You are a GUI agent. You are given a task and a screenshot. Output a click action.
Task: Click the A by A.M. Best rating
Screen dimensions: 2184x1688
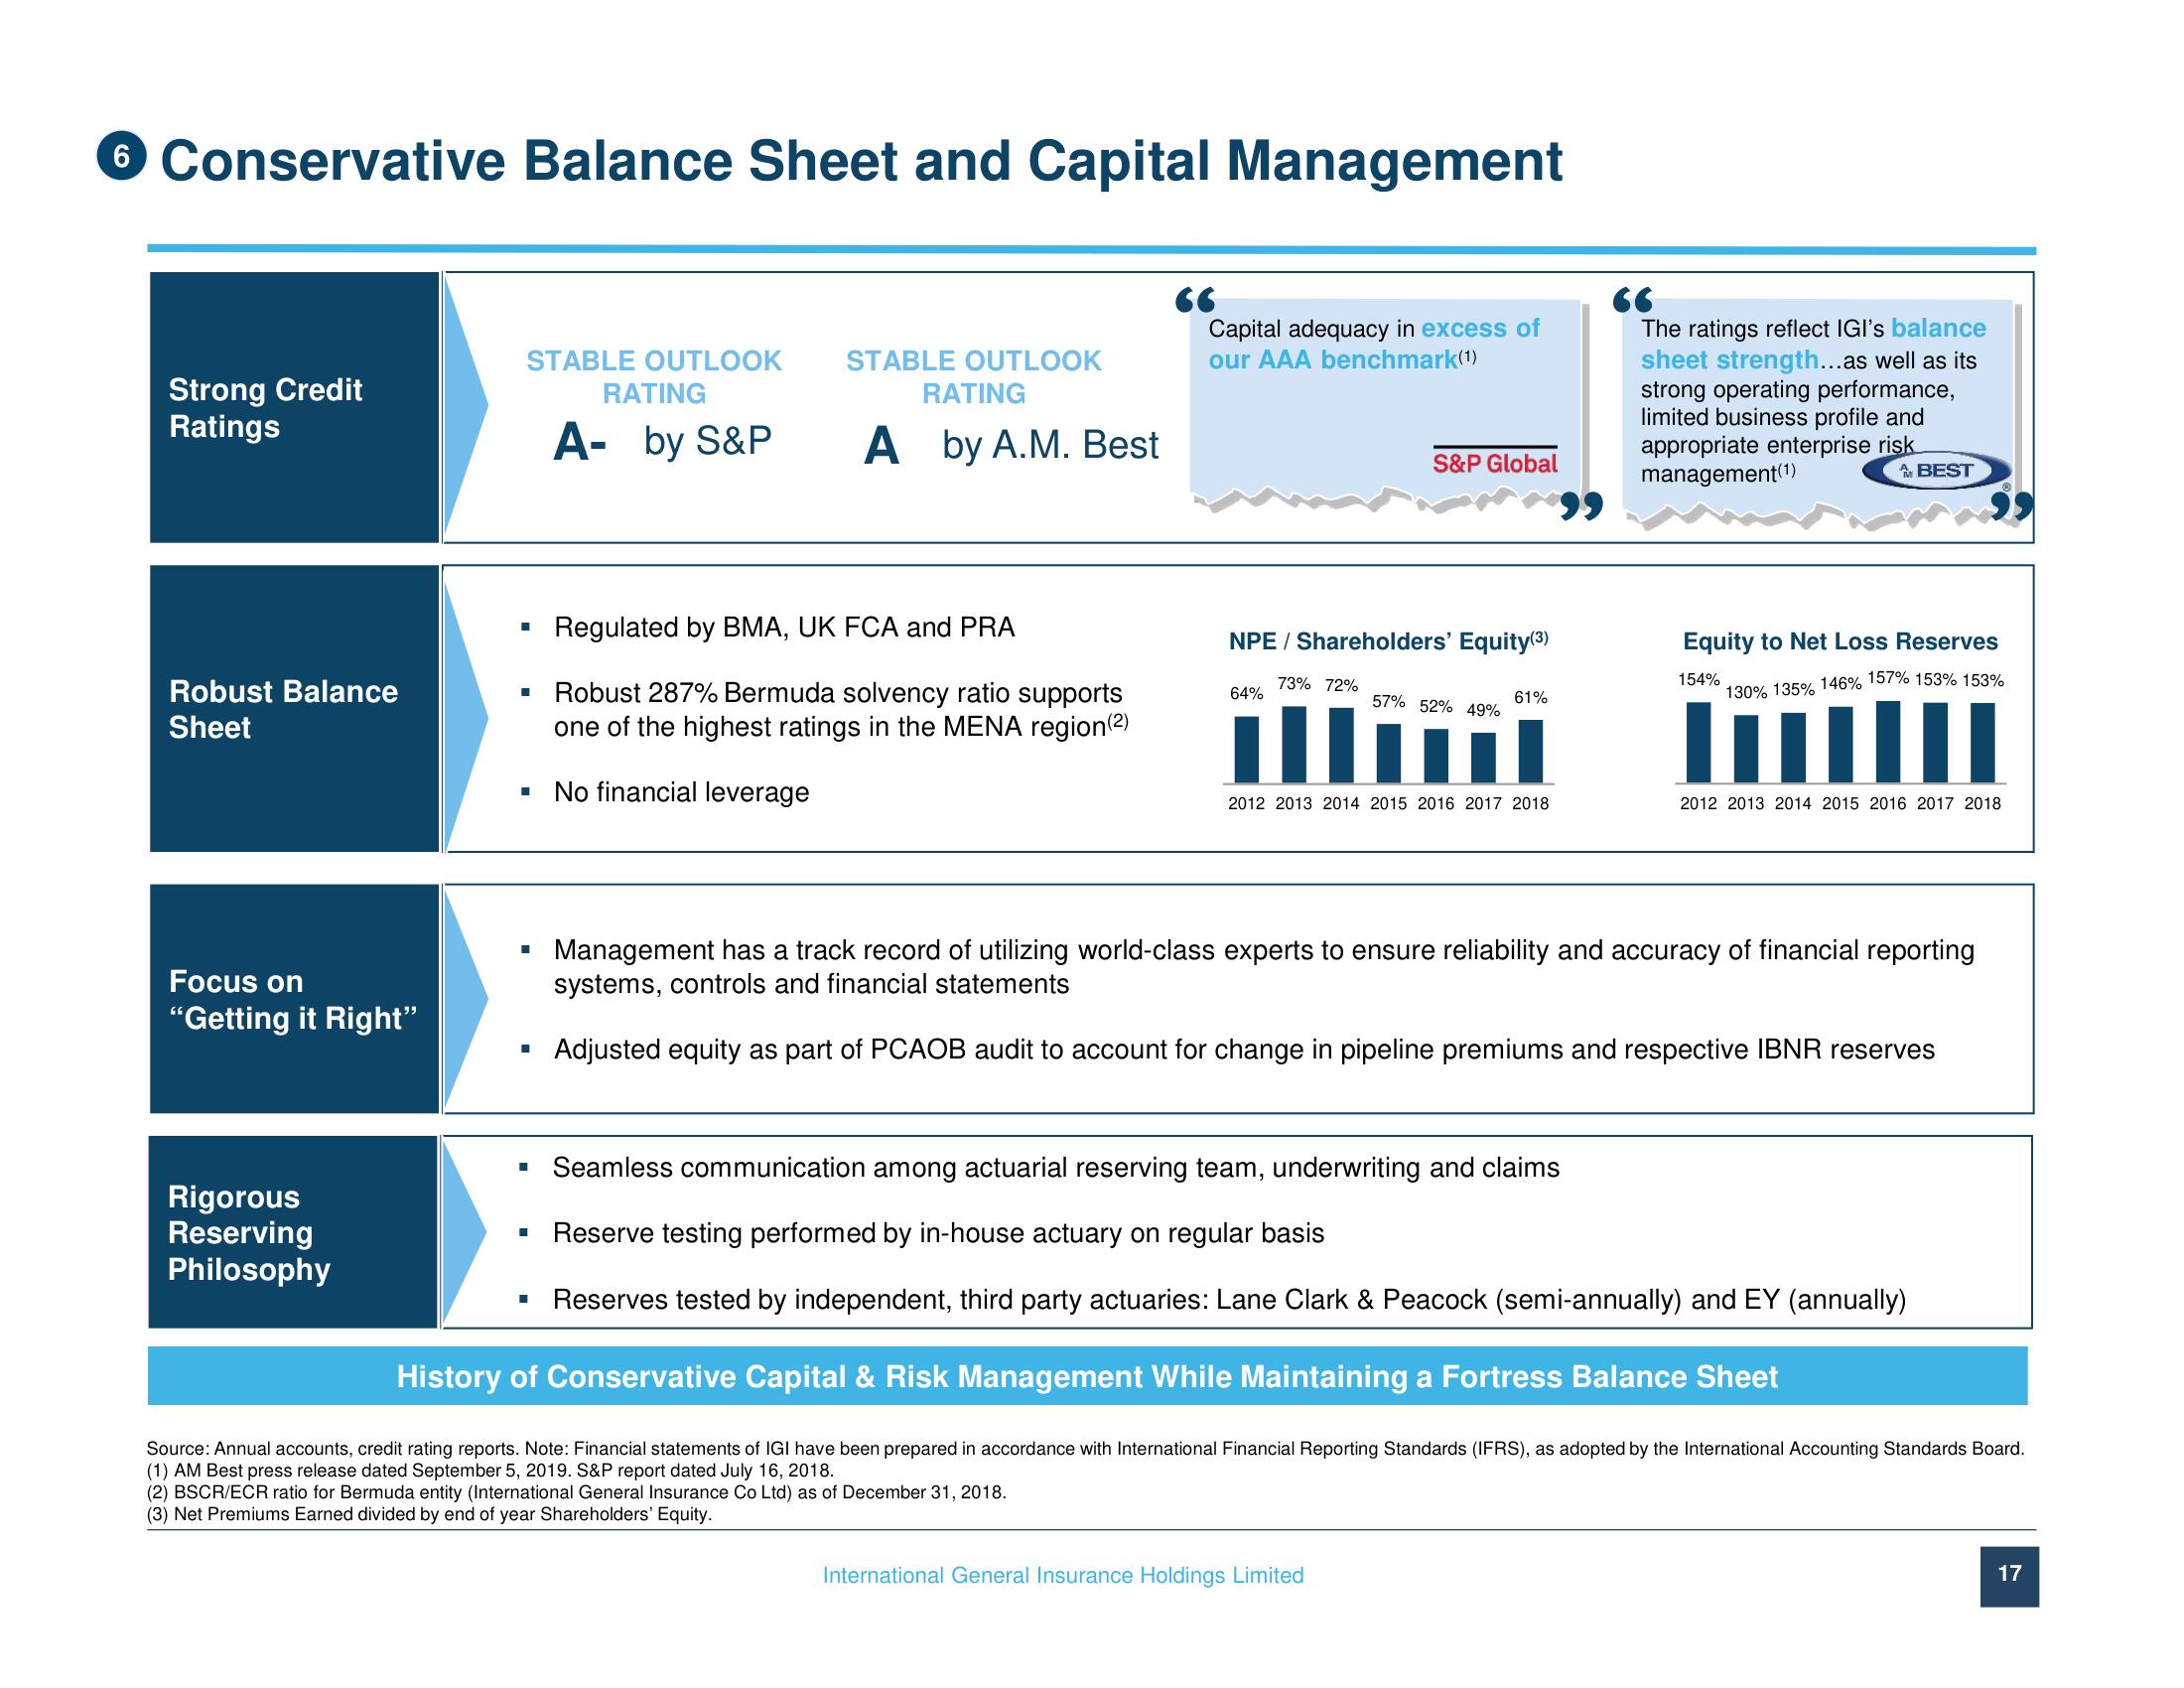coord(1011,445)
